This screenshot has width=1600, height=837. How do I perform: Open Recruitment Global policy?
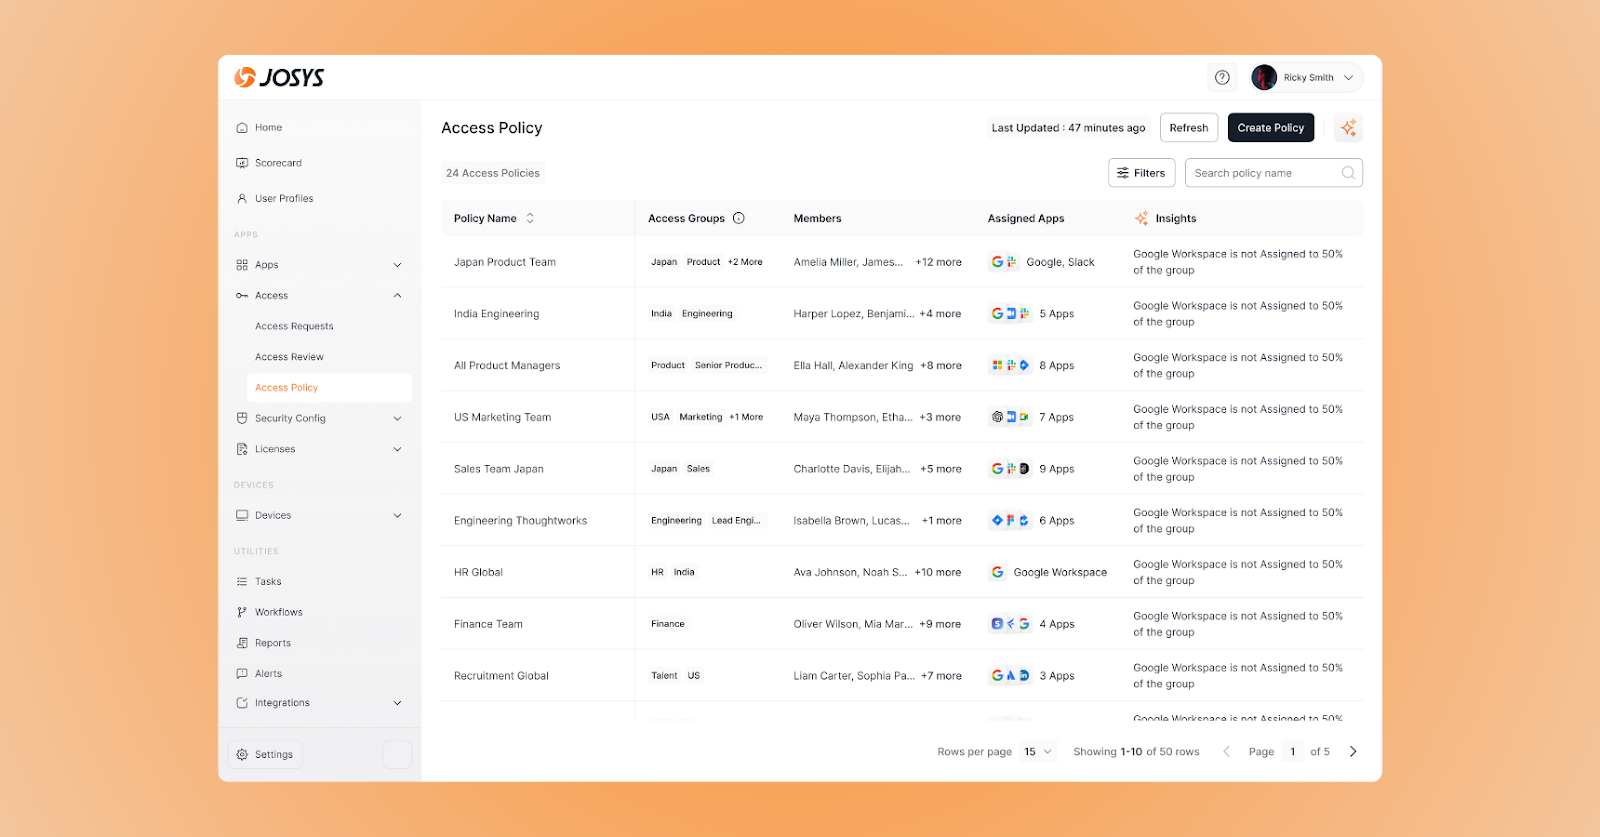tap(501, 676)
